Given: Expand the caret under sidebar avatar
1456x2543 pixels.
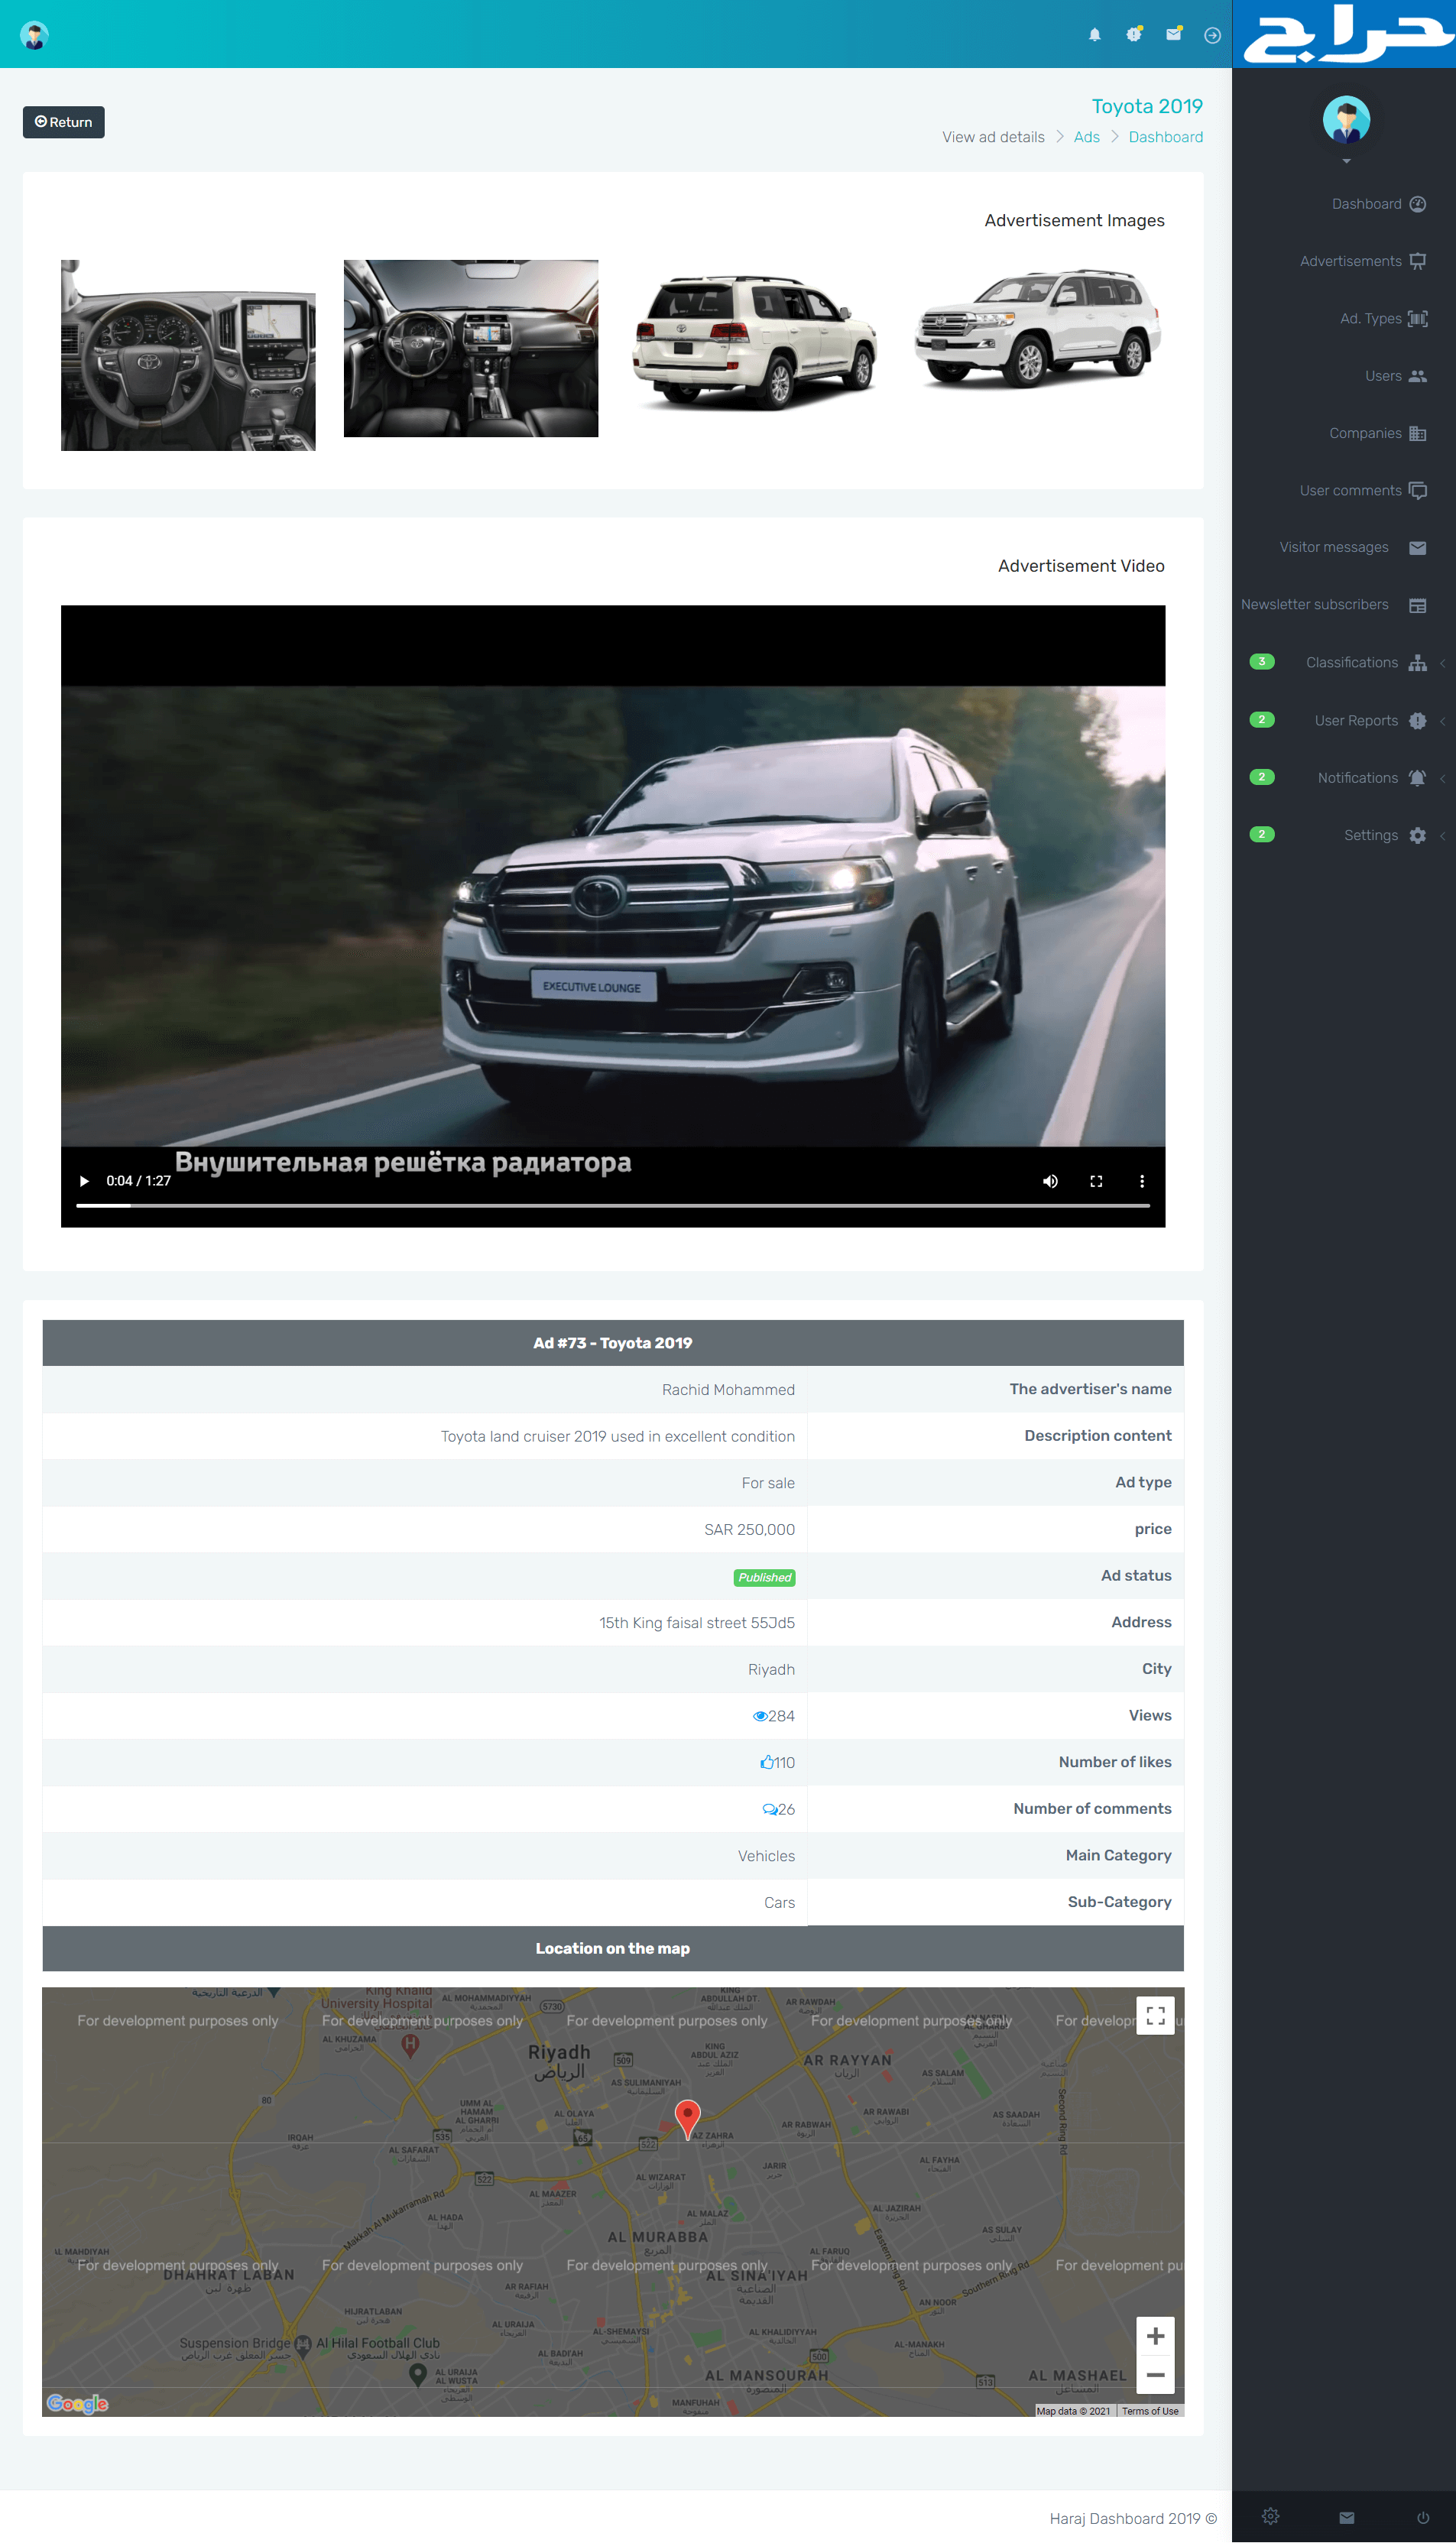Looking at the screenshot, I should click(x=1346, y=161).
